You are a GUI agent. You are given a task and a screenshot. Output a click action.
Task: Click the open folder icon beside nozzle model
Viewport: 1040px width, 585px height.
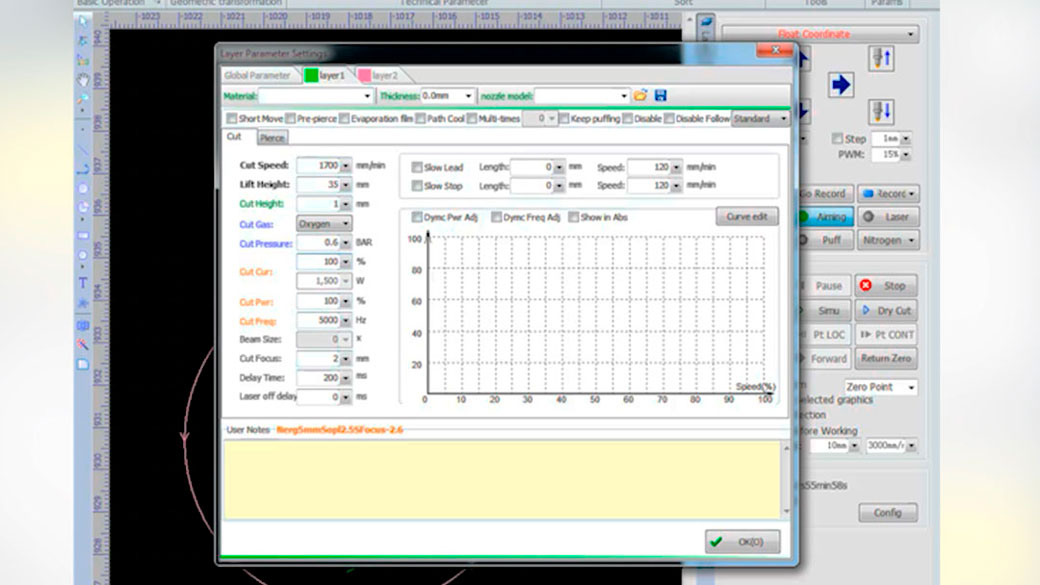pyautogui.click(x=641, y=96)
